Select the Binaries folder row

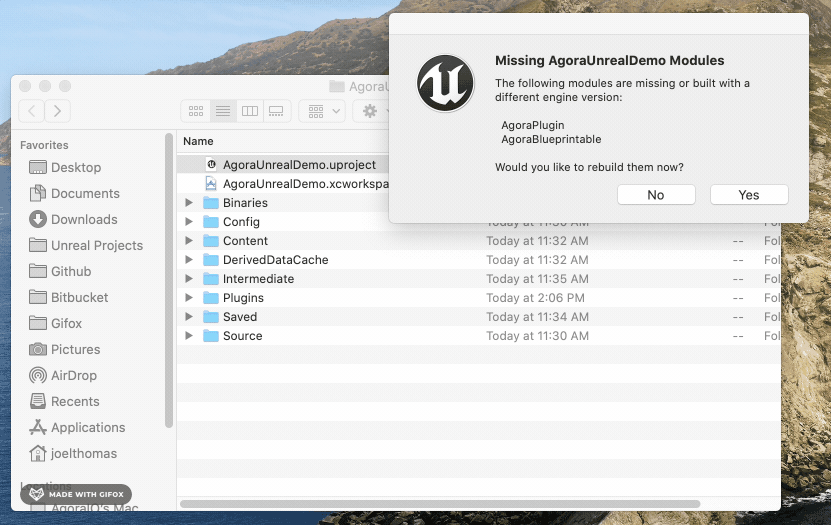point(283,202)
